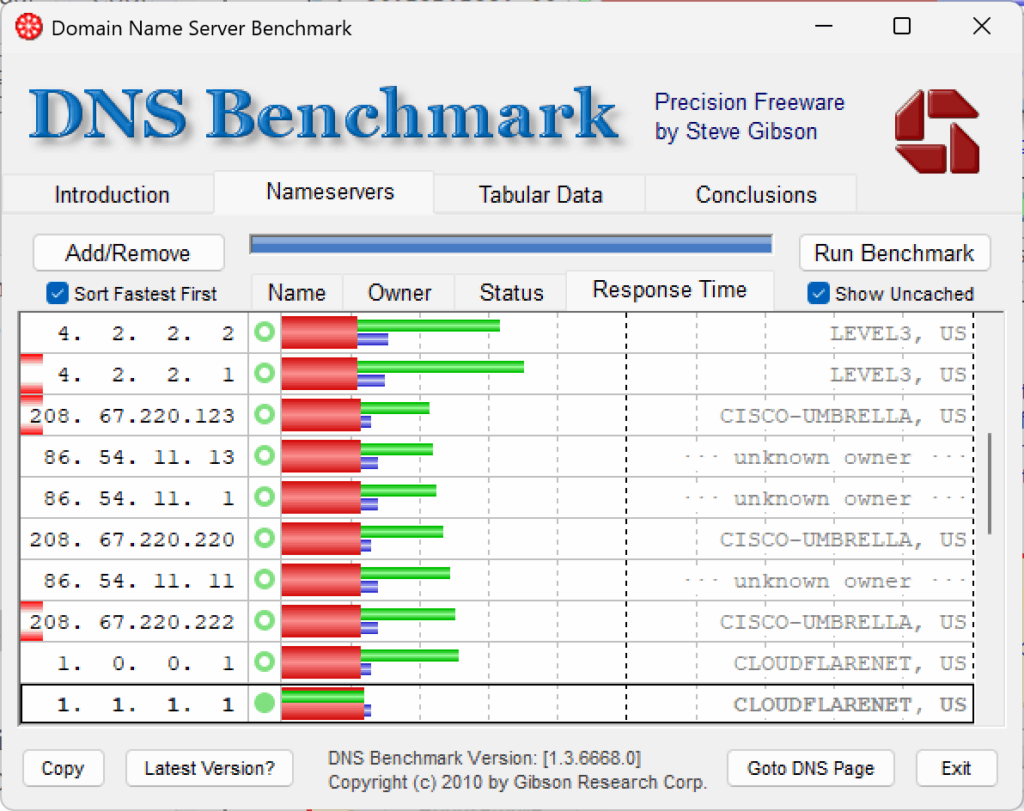
Task: Select IP address 86.54.11.11
Action: pos(139,580)
